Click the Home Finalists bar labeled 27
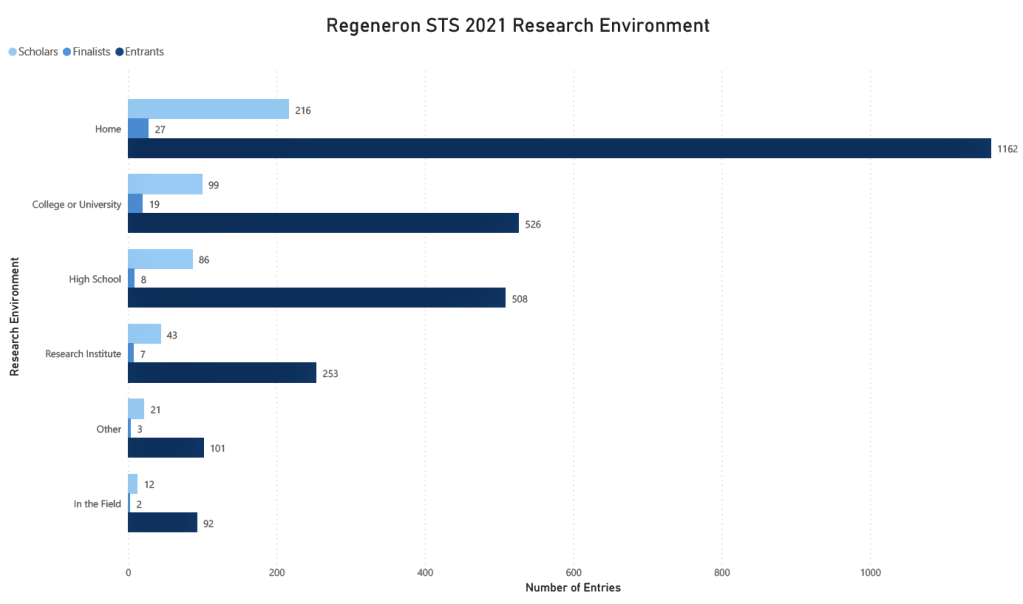Screen dimensions: 1023x604 click(138, 129)
